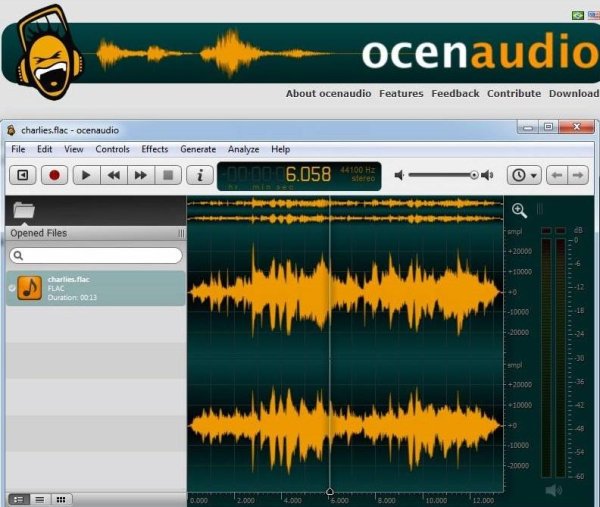Follow the About ocenaudio link
Viewport: 600px width, 507px height.
(328, 93)
